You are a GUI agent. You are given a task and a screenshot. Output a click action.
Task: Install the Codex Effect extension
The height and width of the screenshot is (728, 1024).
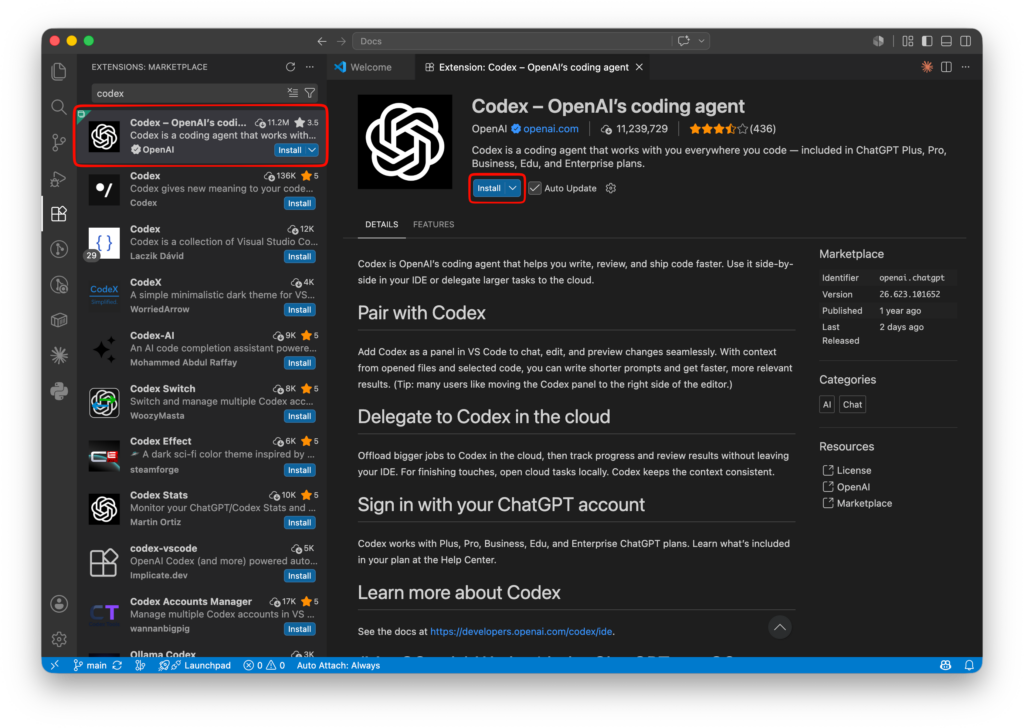[300, 470]
